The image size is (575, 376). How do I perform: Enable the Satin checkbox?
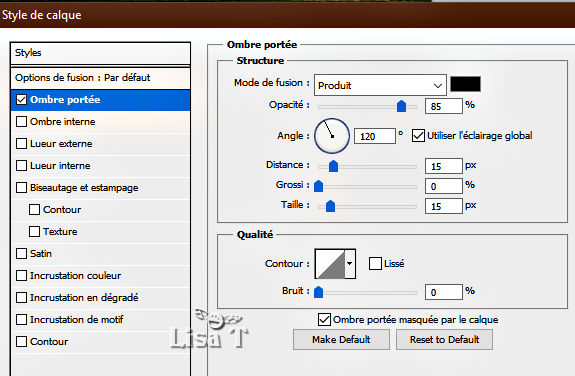[x=21, y=253]
